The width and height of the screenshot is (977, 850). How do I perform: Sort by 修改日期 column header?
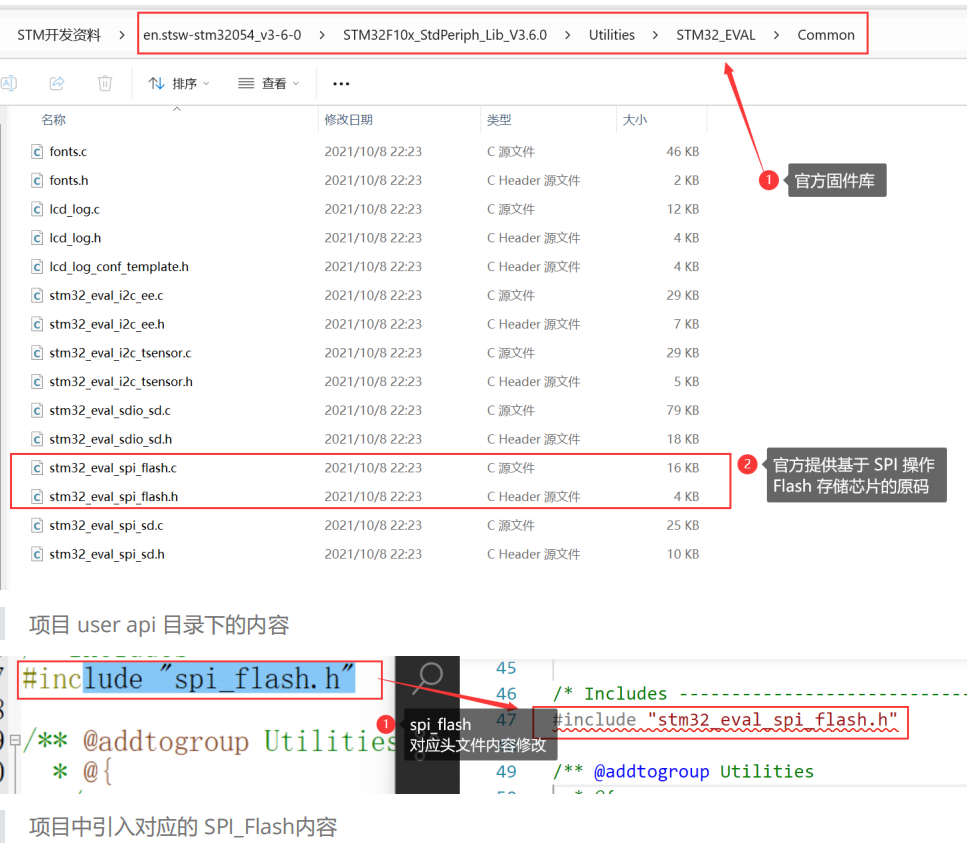coord(348,120)
